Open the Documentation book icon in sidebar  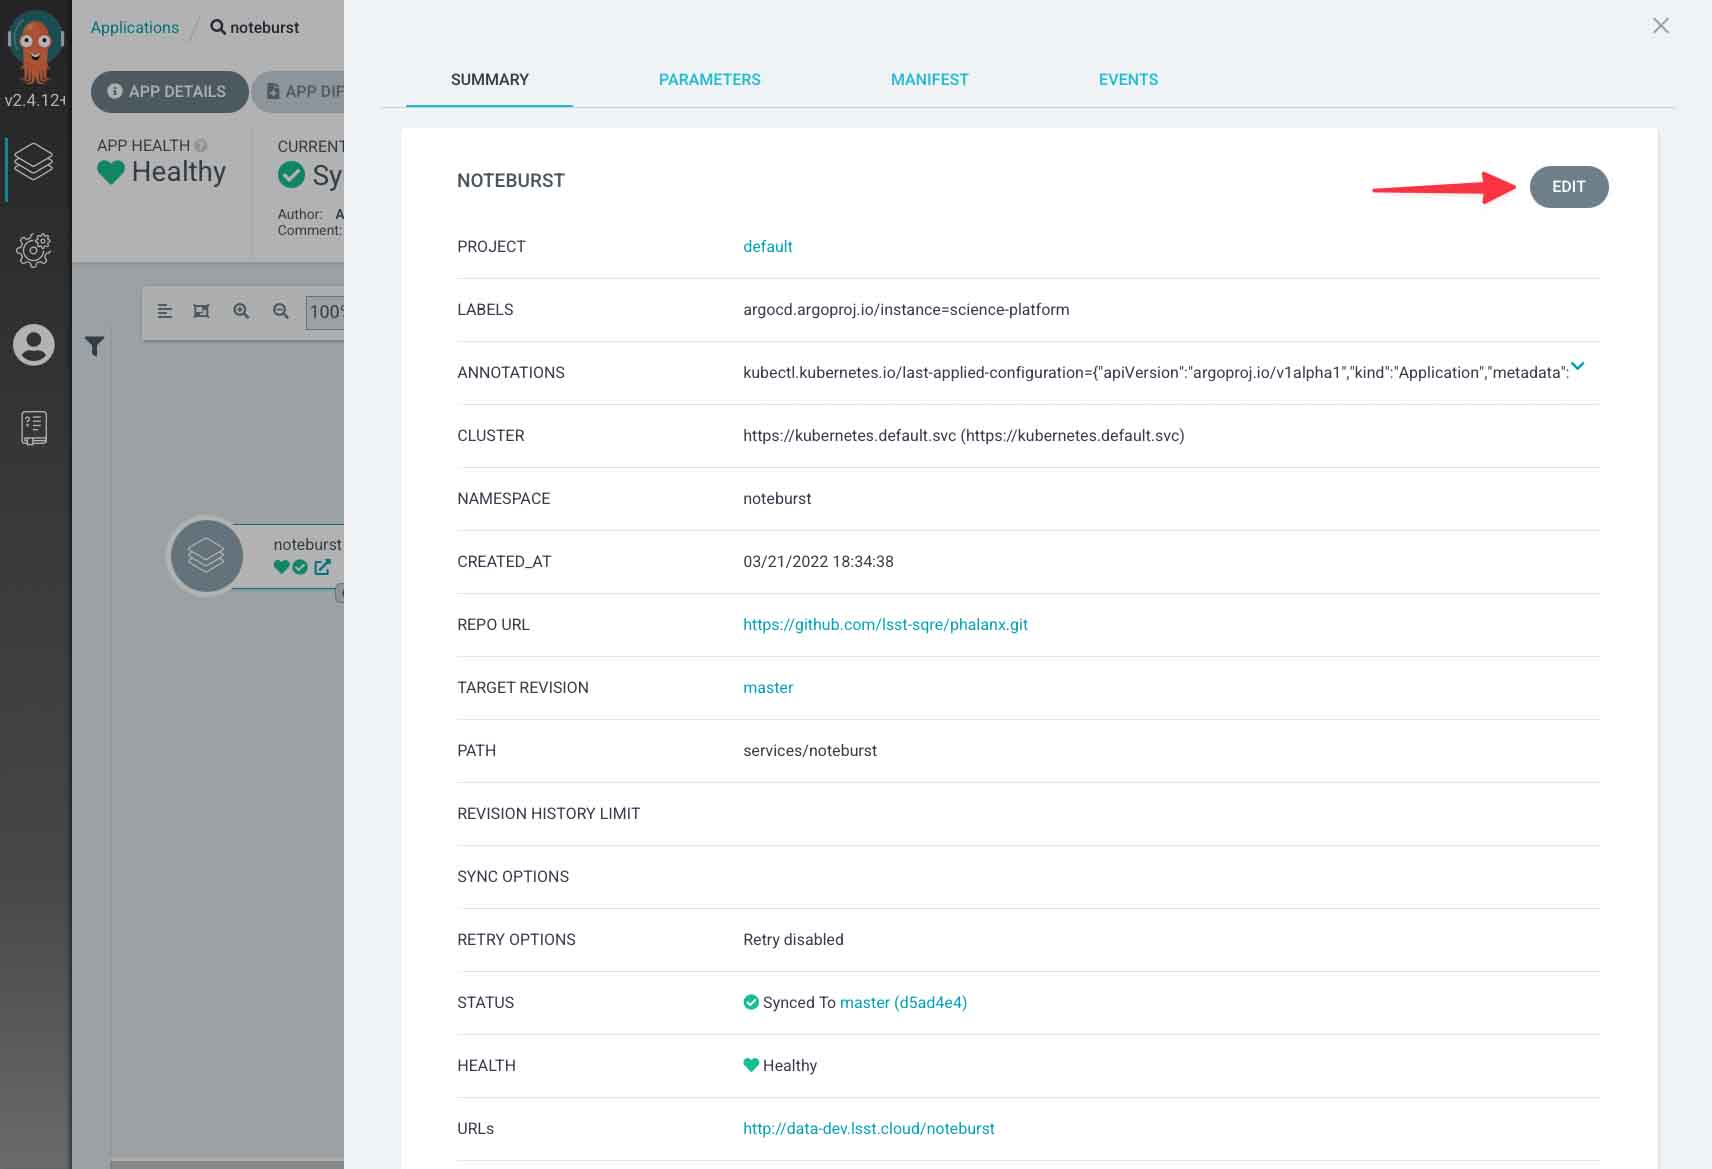click(x=33, y=428)
